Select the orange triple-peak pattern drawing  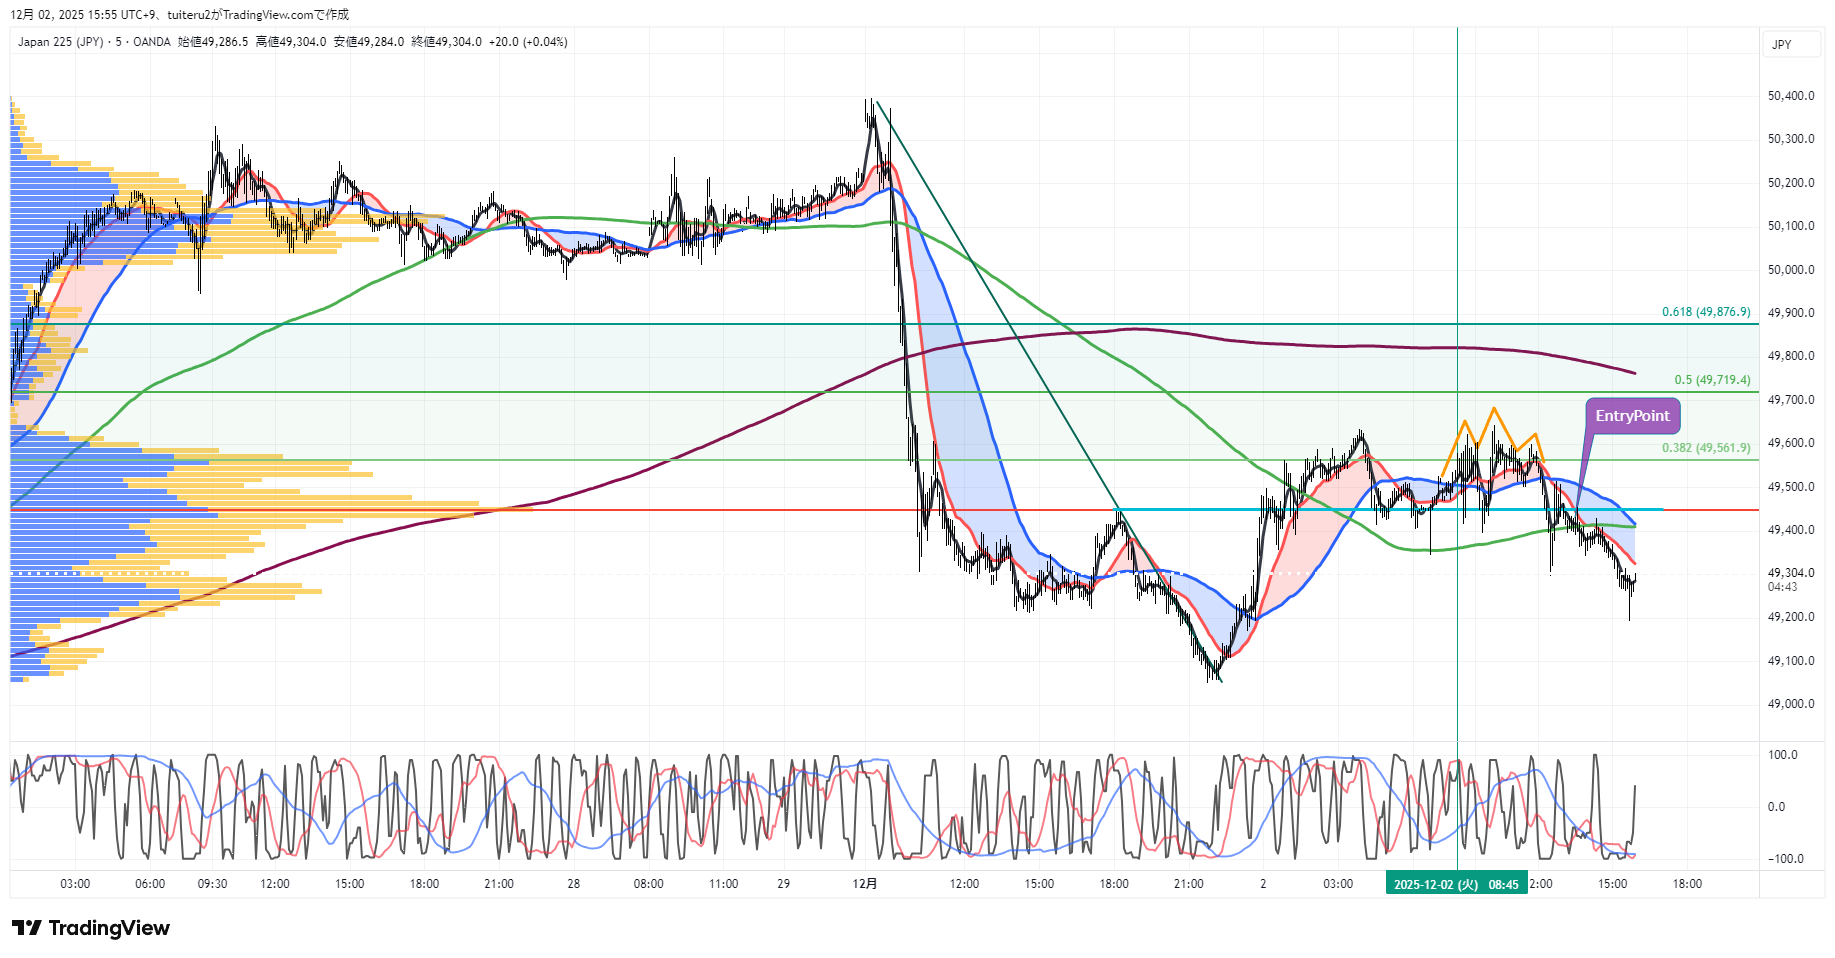coord(1493,410)
